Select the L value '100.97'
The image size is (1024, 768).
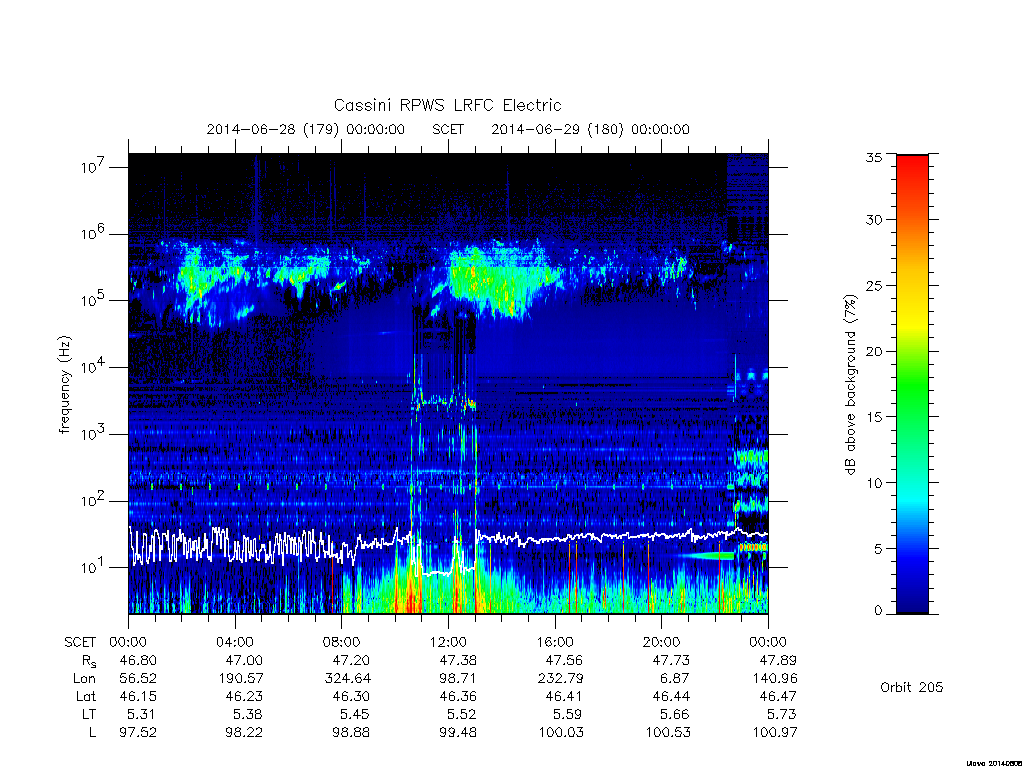775,733
